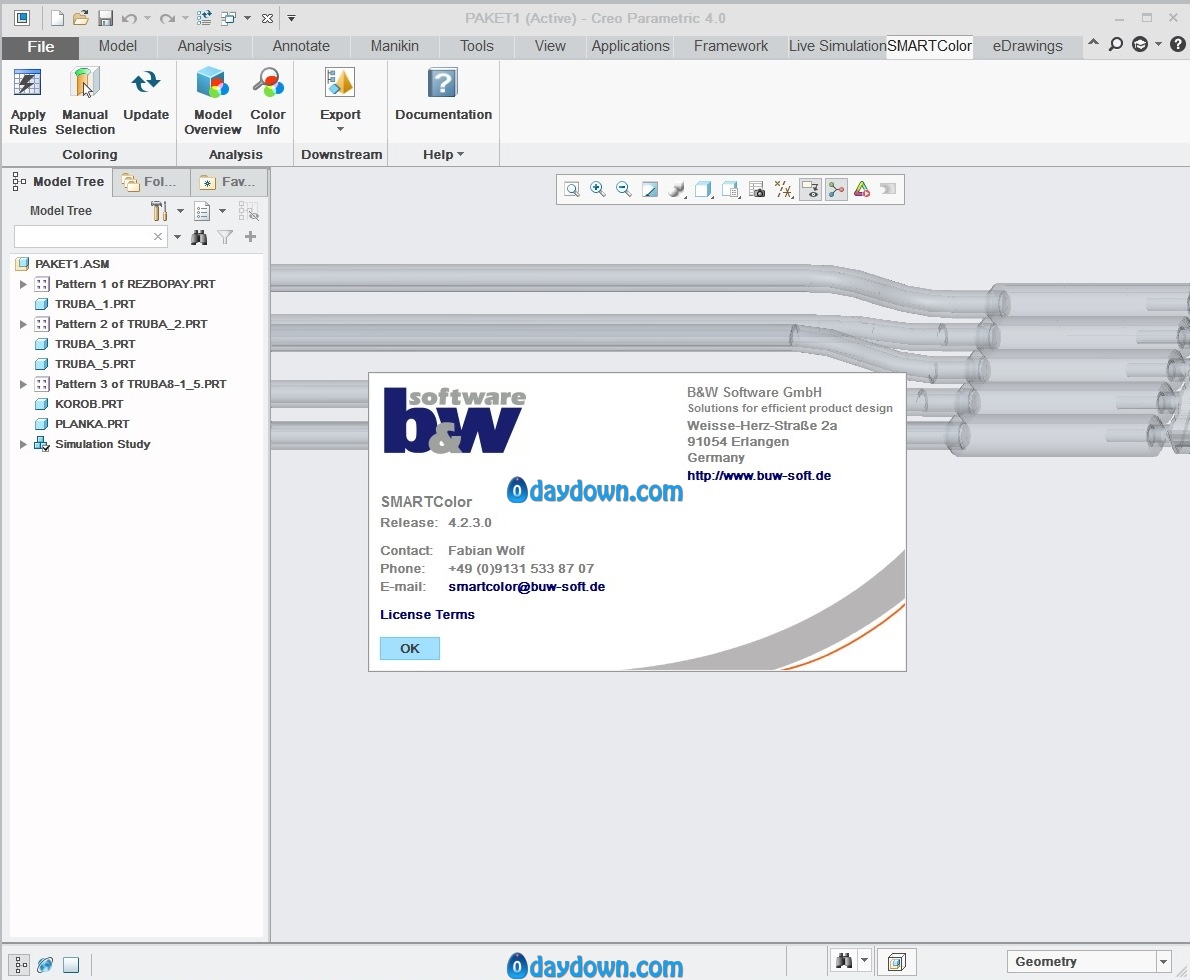Select TRUBA_1.PRT in the model tree
Image resolution: width=1190 pixels, height=980 pixels.
pyautogui.click(x=95, y=304)
